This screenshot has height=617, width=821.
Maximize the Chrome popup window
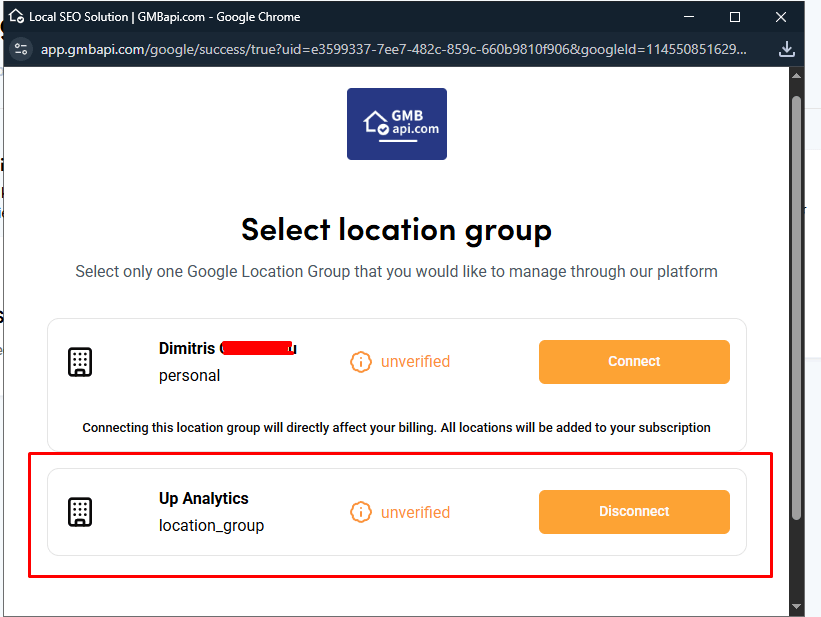tap(735, 17)
